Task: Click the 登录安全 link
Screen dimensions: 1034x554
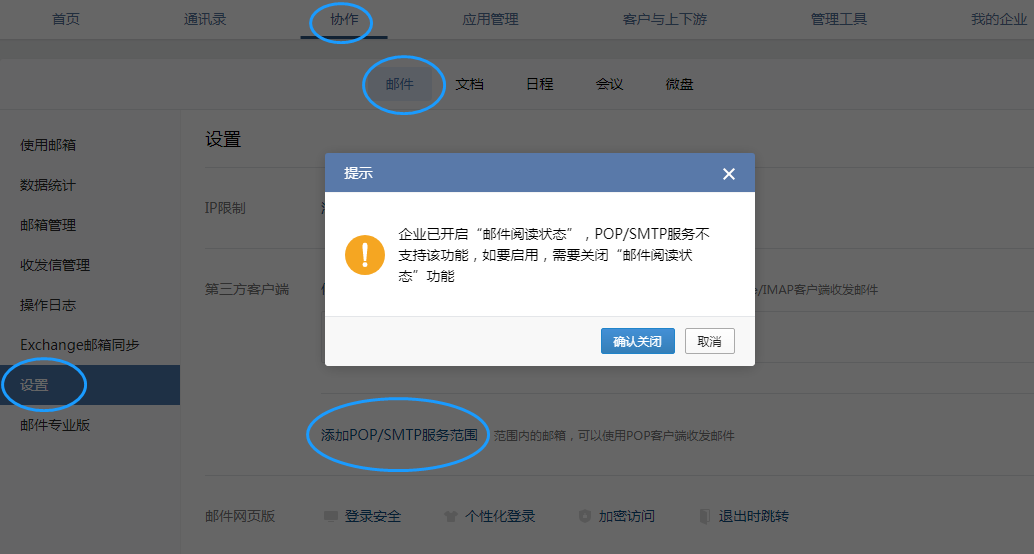Action: click(373, 516)
